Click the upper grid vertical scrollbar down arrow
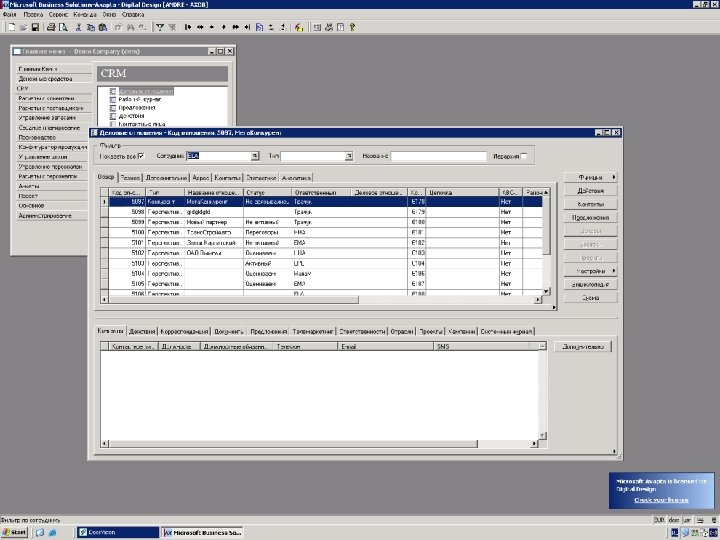Screen dimensions: 720x540 [x=546, y=291]
